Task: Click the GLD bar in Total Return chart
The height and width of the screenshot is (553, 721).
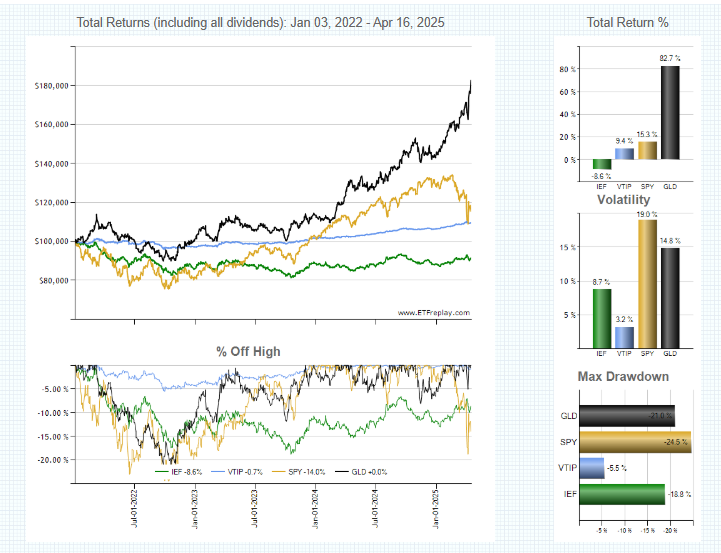Action: [x=669, y=112]
